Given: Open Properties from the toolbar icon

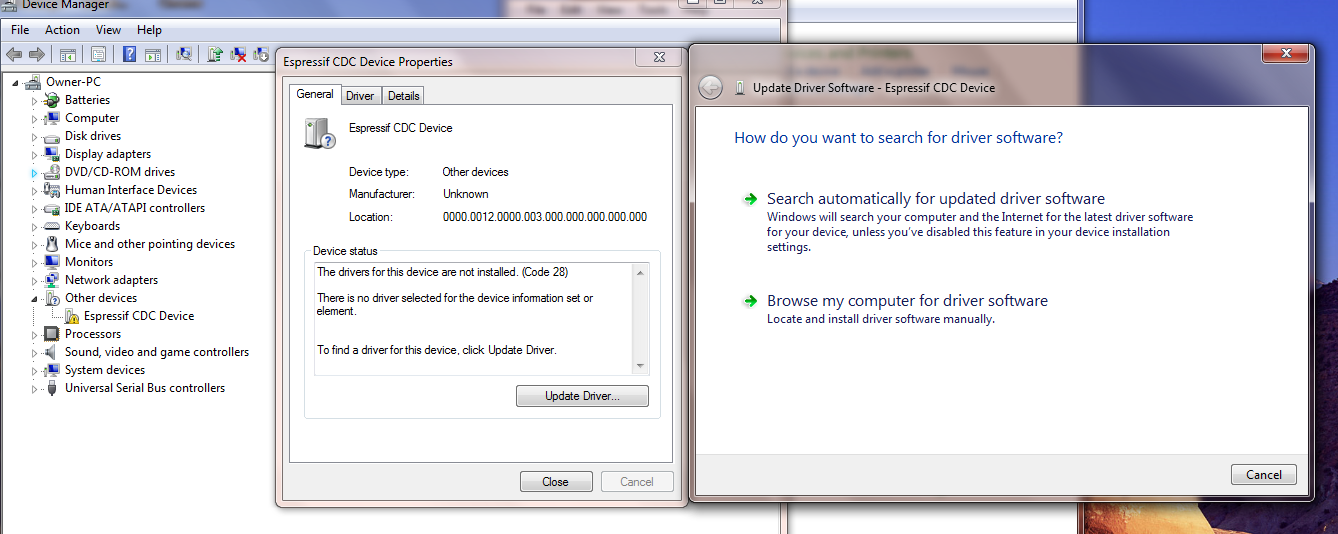Looking at the screenshot, I should point(99,54).
